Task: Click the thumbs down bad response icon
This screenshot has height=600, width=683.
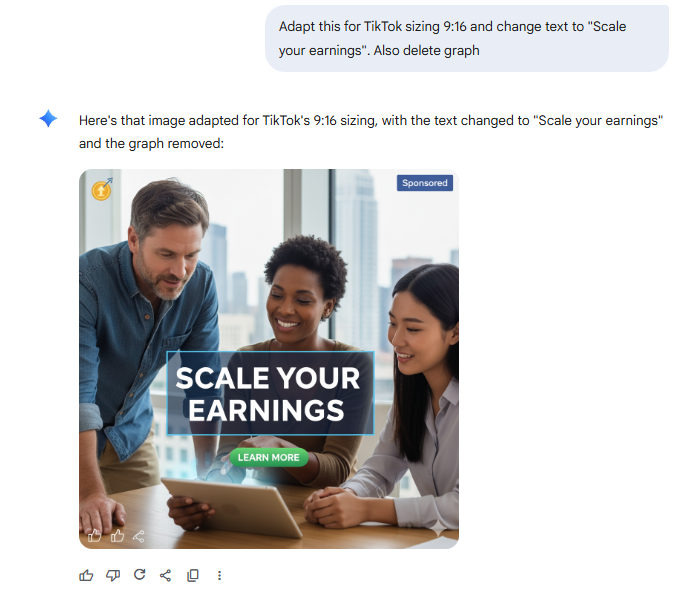Action: coord(113,576)
